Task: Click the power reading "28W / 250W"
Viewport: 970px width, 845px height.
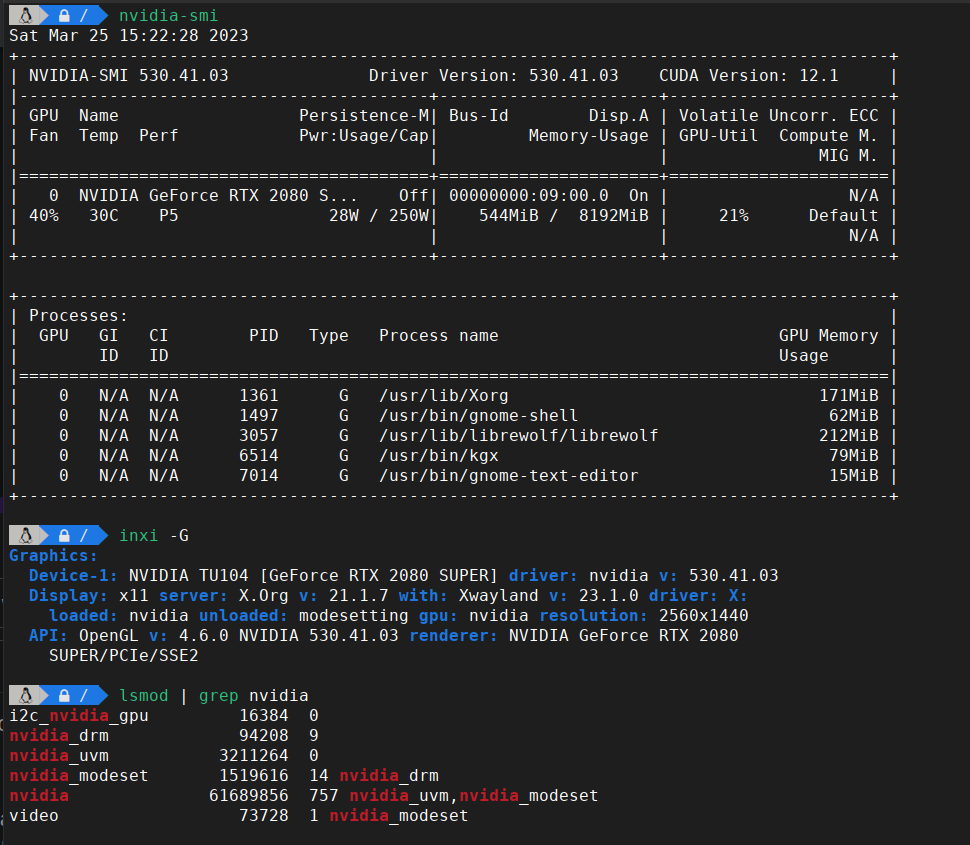Action: 379,215
